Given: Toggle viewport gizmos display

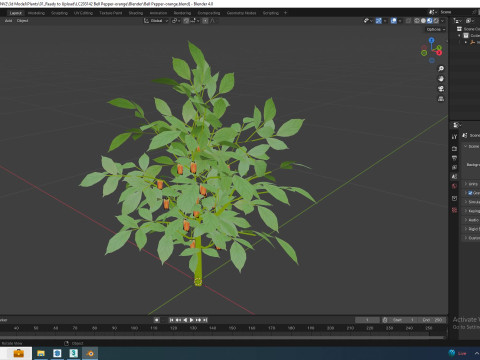Looking at the screenshot, I should [378, 21].
